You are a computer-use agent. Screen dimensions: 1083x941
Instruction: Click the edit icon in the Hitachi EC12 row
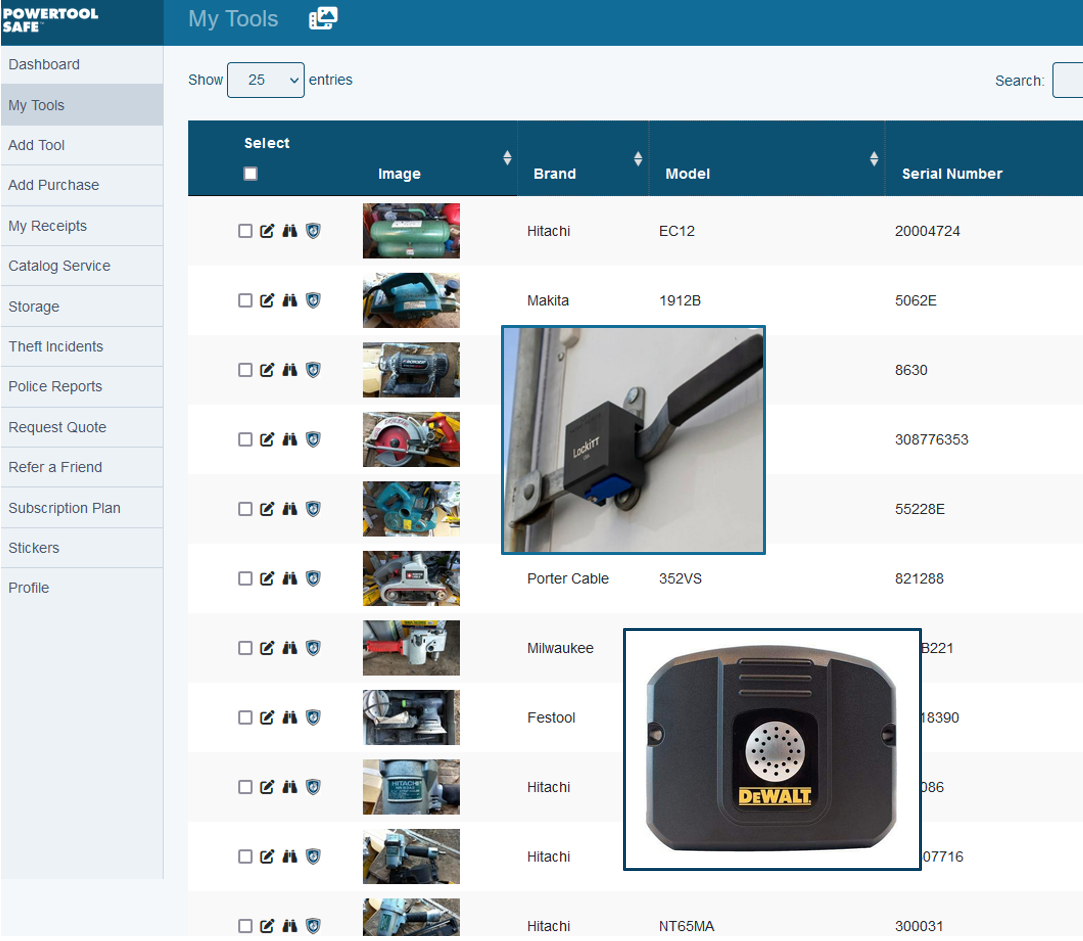tap(267, 231)
